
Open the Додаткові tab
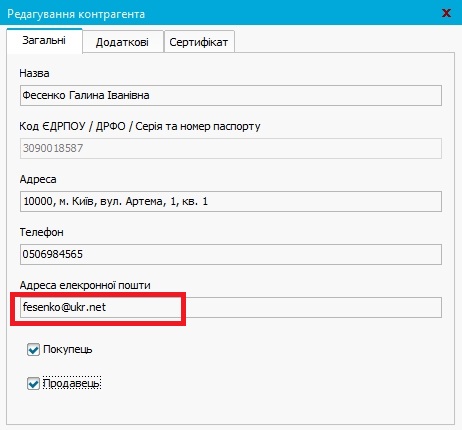[123, 42]
